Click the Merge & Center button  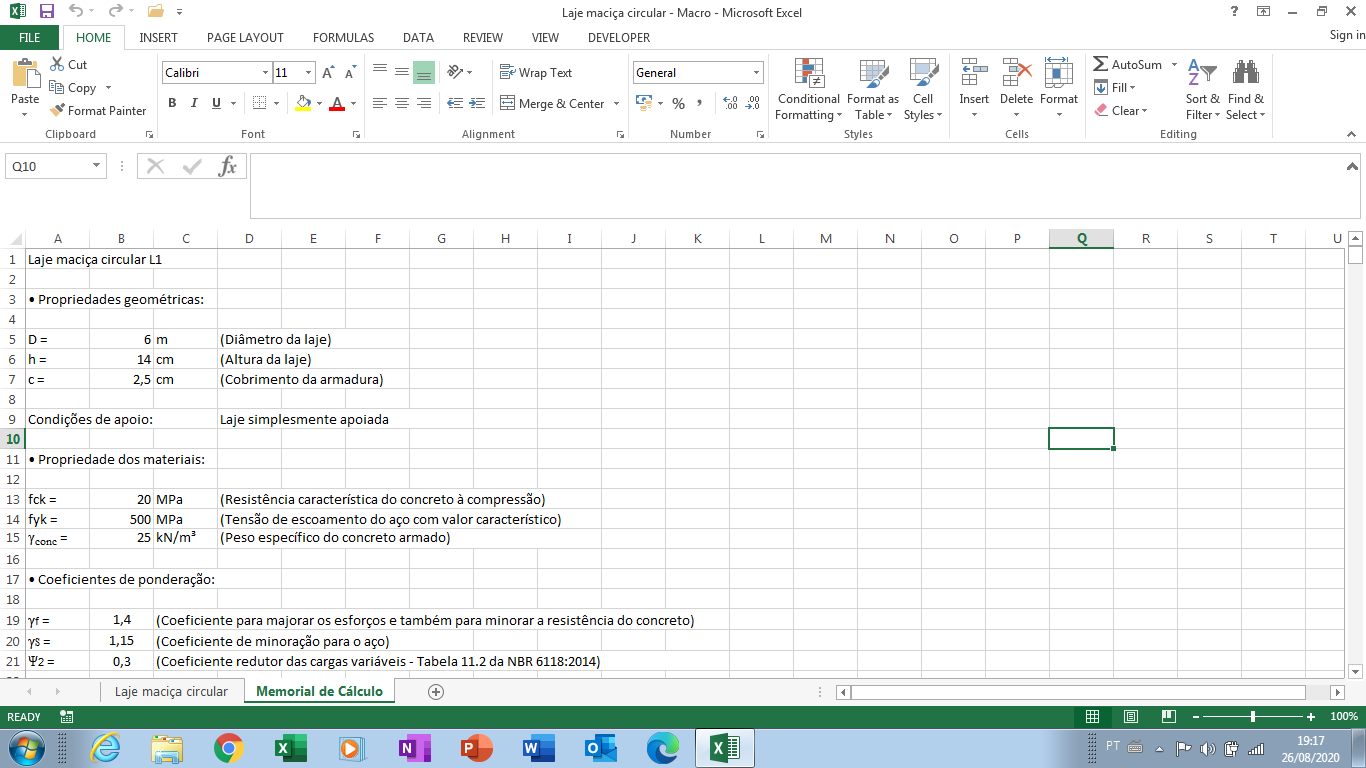point(551,104)
